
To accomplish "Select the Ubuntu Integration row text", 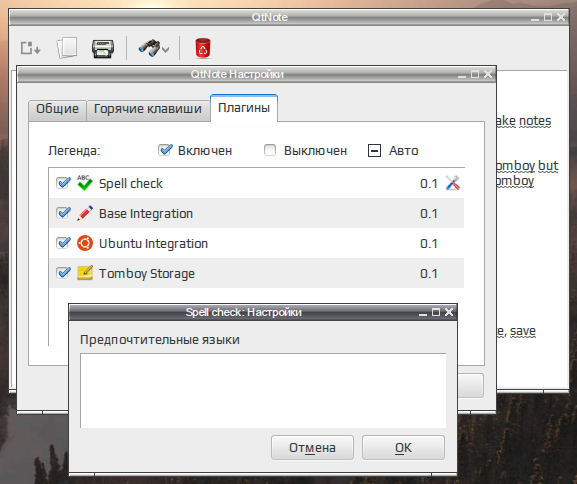I will click(x=153, y=244).
